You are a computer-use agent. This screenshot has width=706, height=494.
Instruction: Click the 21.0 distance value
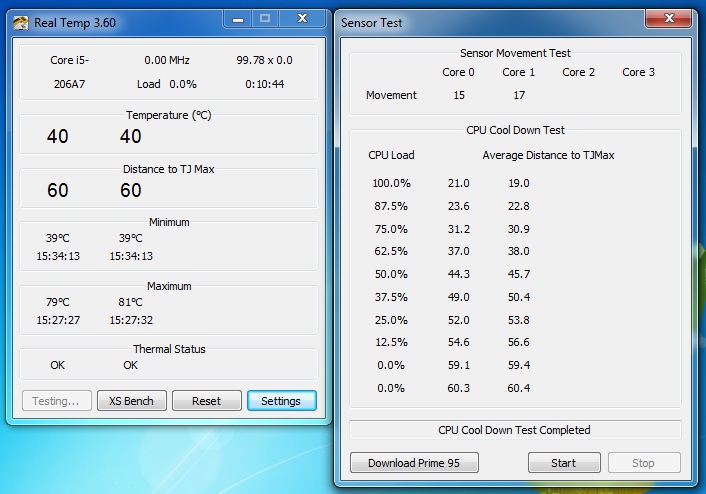pos(459,183)
